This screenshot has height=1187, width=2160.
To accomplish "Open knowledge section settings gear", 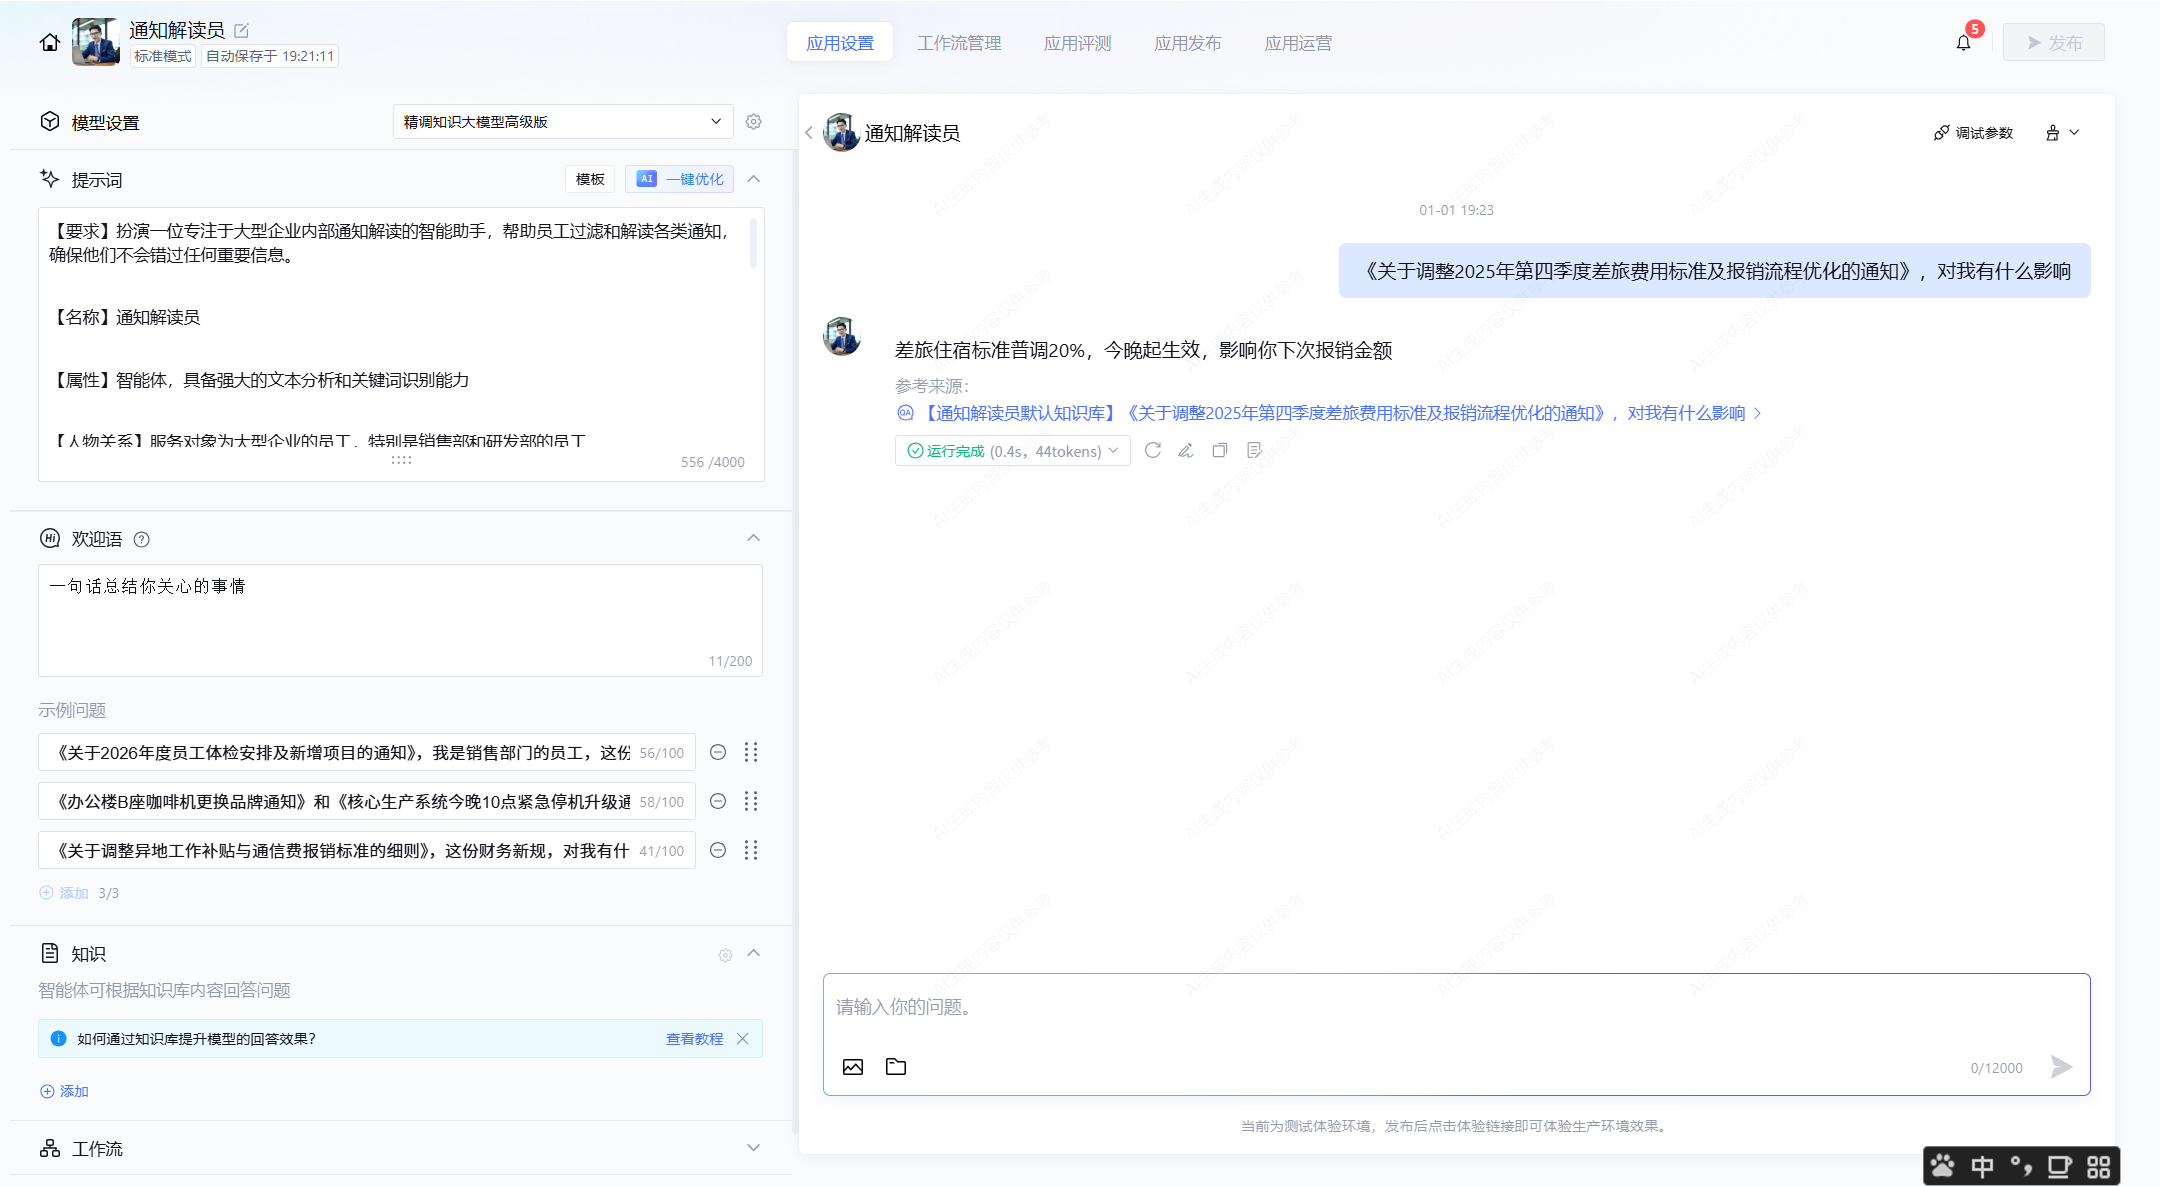I will point(725,955).
